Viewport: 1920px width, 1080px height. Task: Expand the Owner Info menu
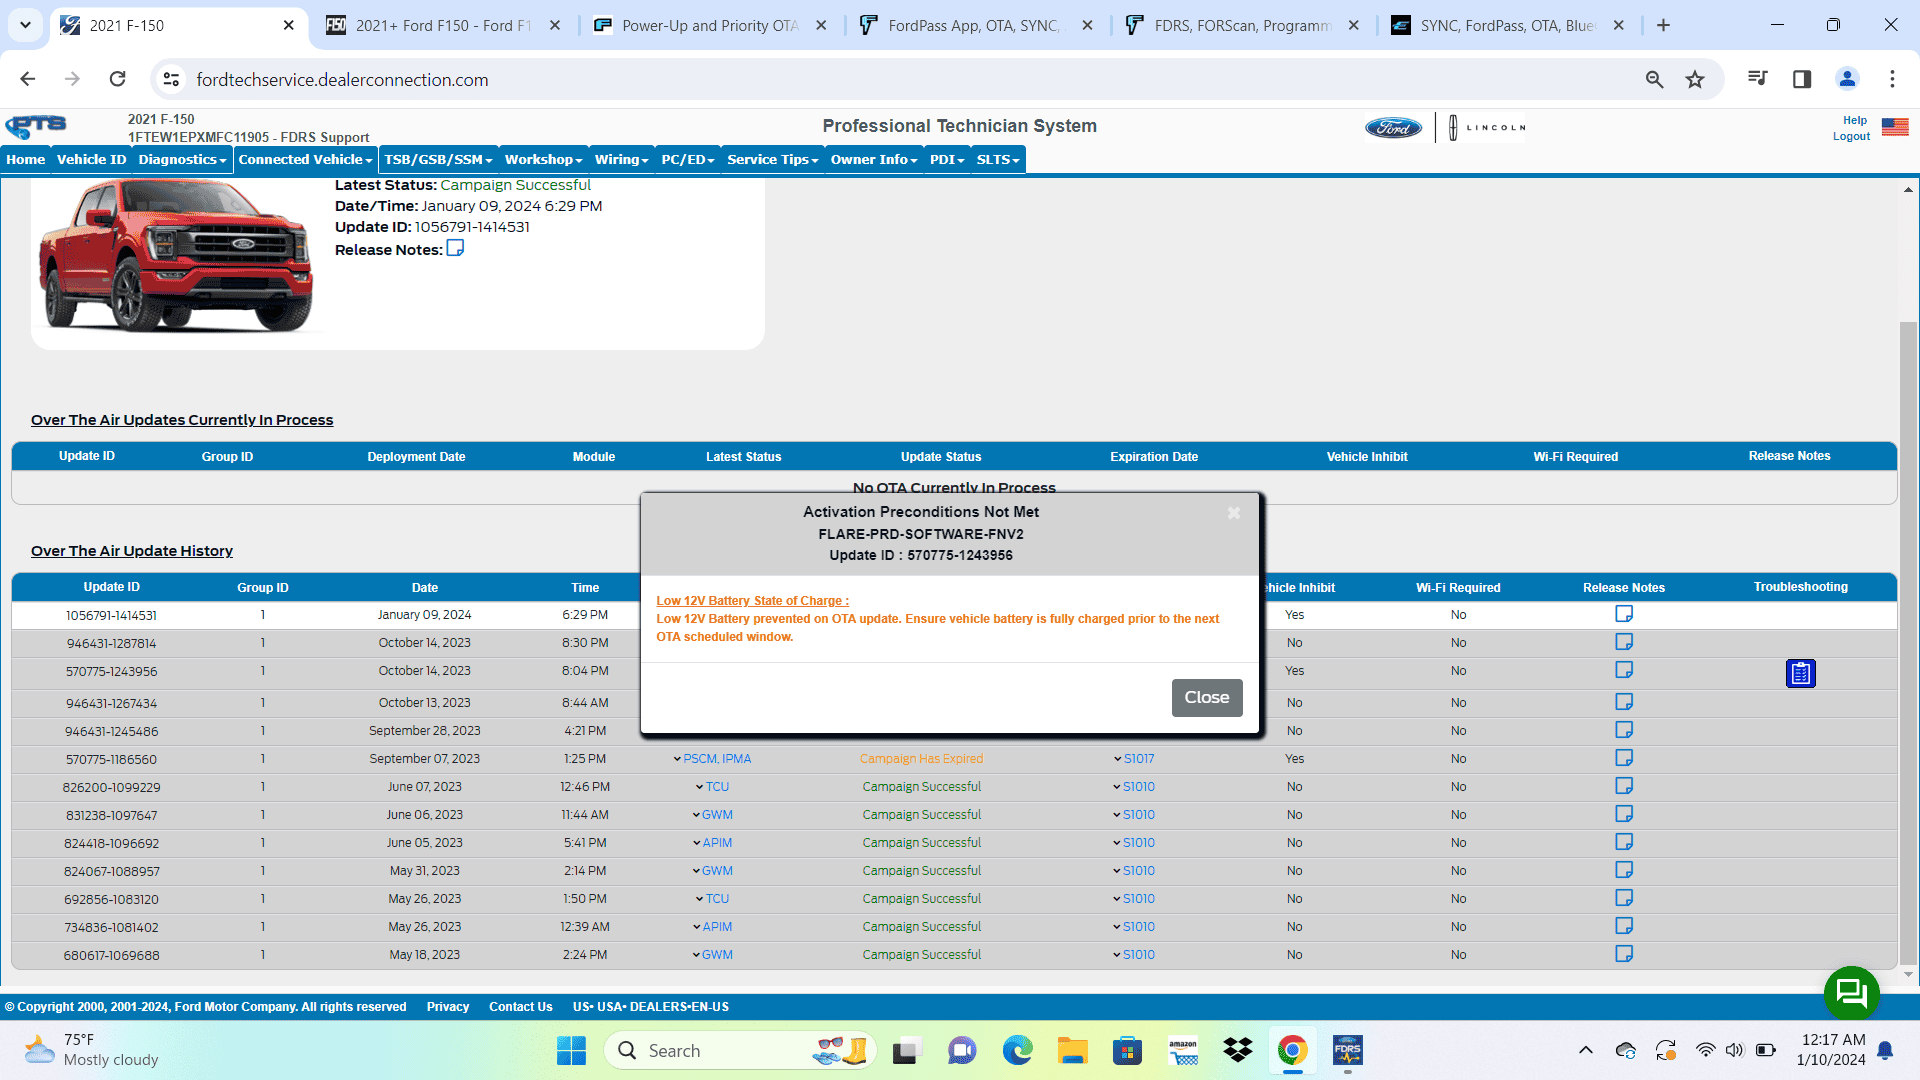click(x=873, y=160)
